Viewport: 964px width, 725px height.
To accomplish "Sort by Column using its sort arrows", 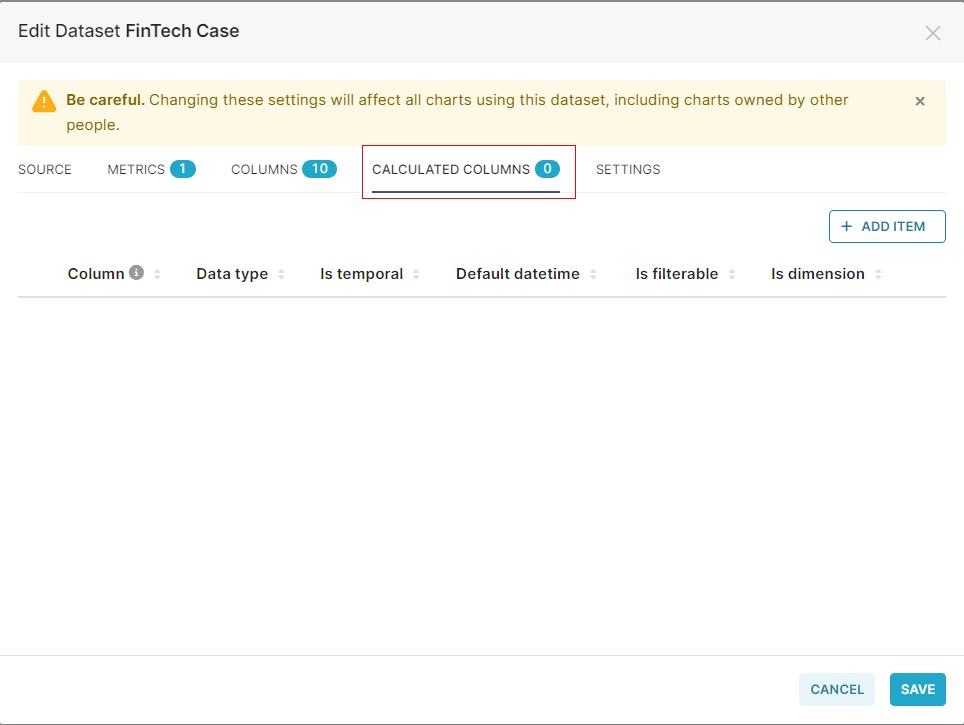I will (x=157, y=274).
